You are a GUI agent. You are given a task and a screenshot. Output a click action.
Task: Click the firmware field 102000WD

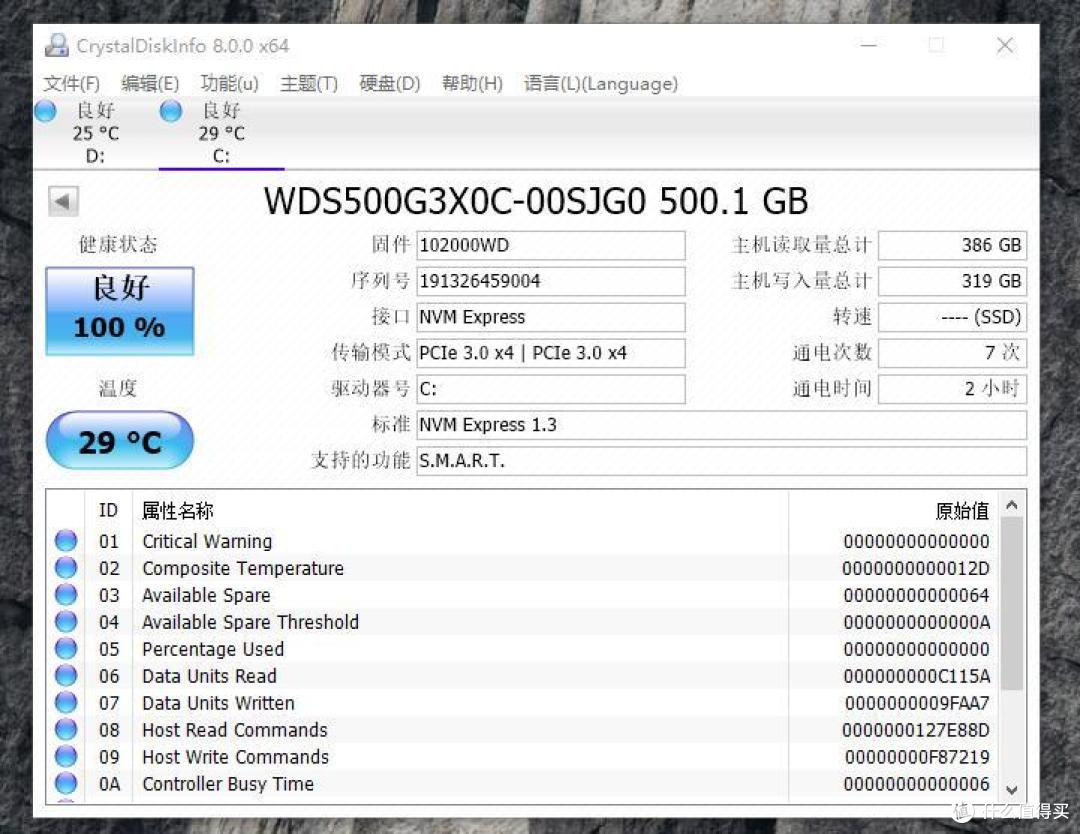click(550, 245)
